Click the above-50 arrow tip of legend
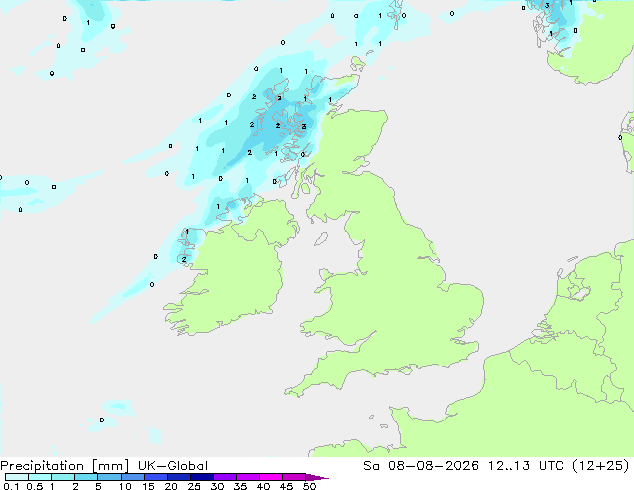The height and width of the screenshot is (490, 634). click(317, 477)
